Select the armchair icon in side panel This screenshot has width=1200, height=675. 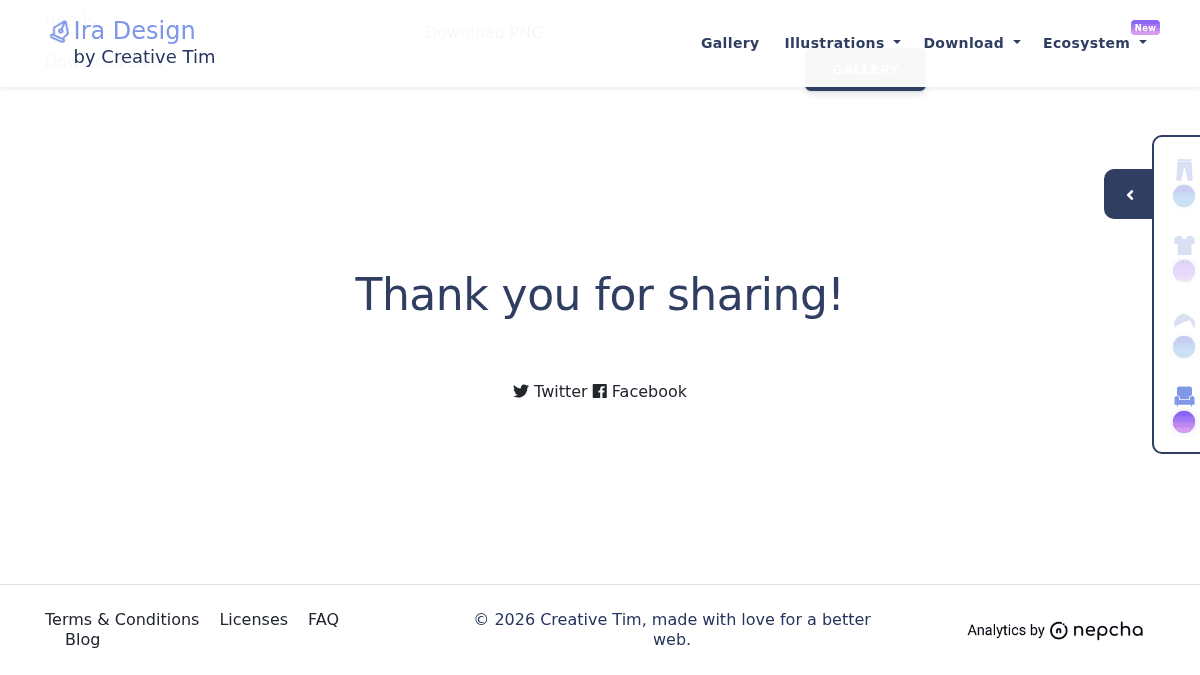click(x=1184, y=396)
